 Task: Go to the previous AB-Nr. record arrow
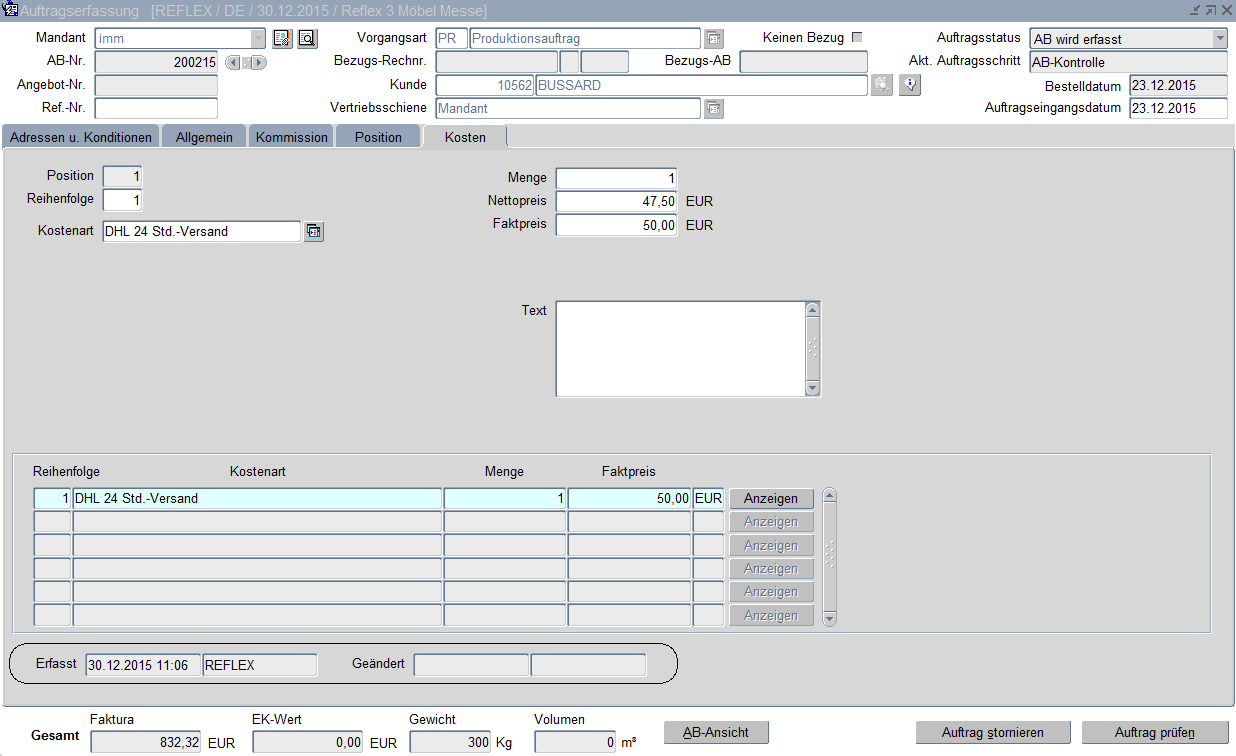click(233, 63)
